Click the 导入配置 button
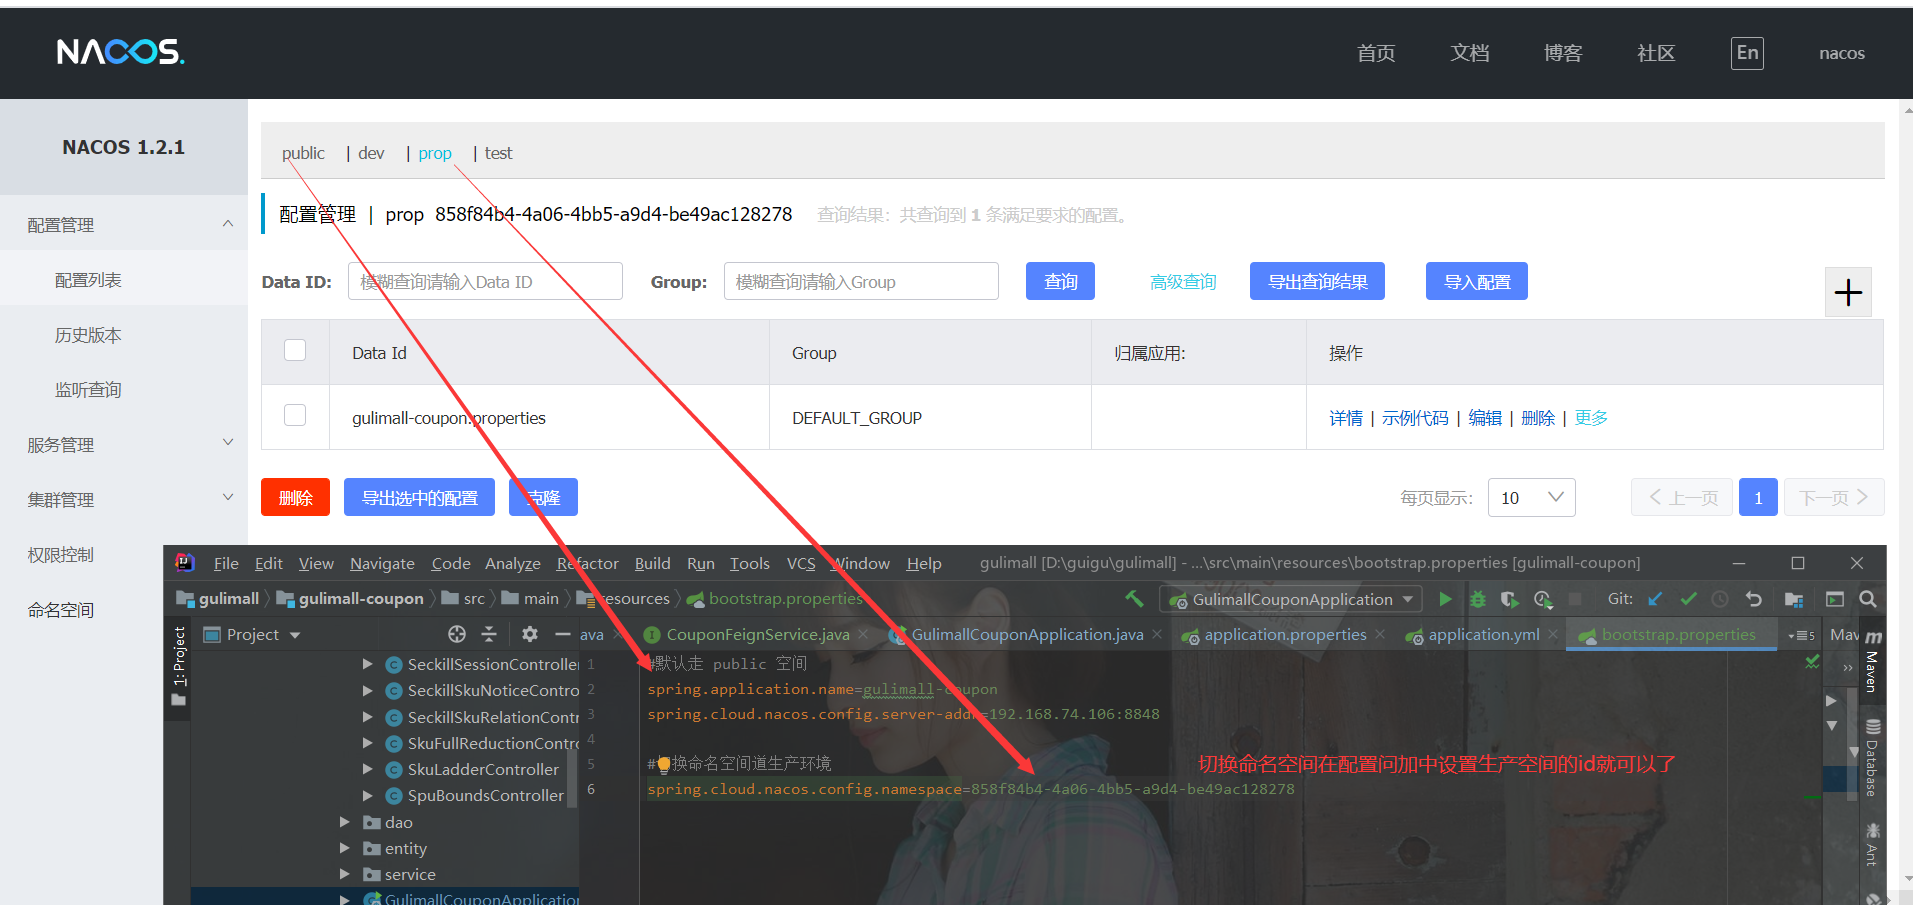 pyautogui.click(x=1477, y=281)
